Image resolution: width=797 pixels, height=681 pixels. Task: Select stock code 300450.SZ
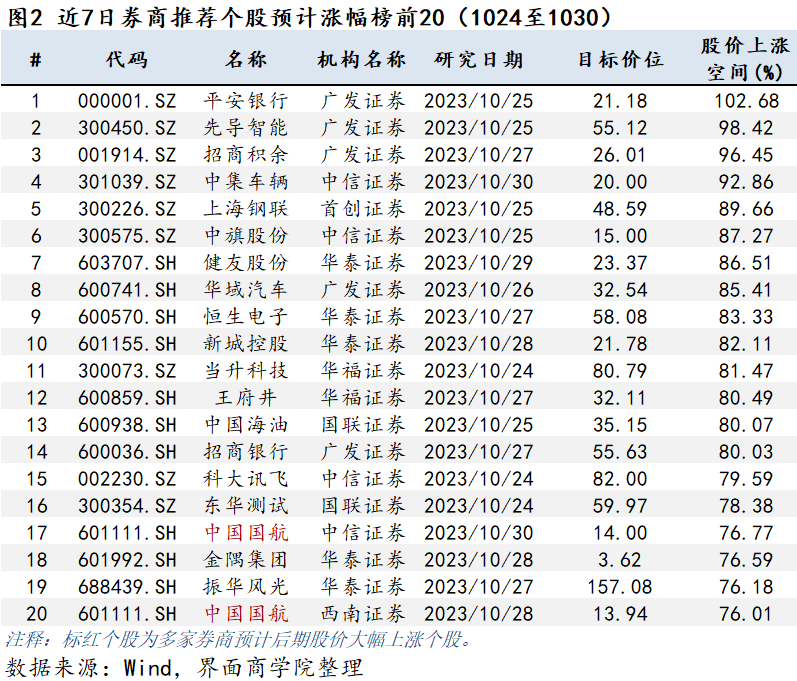[x=127, y=128]
